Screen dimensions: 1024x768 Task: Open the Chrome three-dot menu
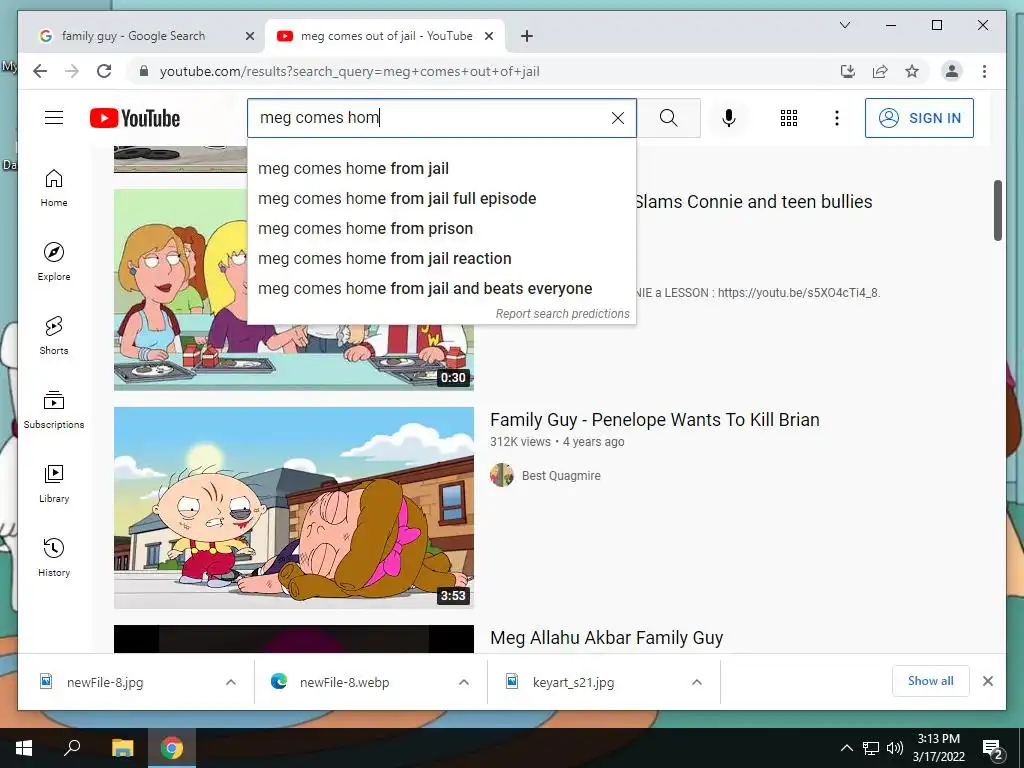click(984, 71)
